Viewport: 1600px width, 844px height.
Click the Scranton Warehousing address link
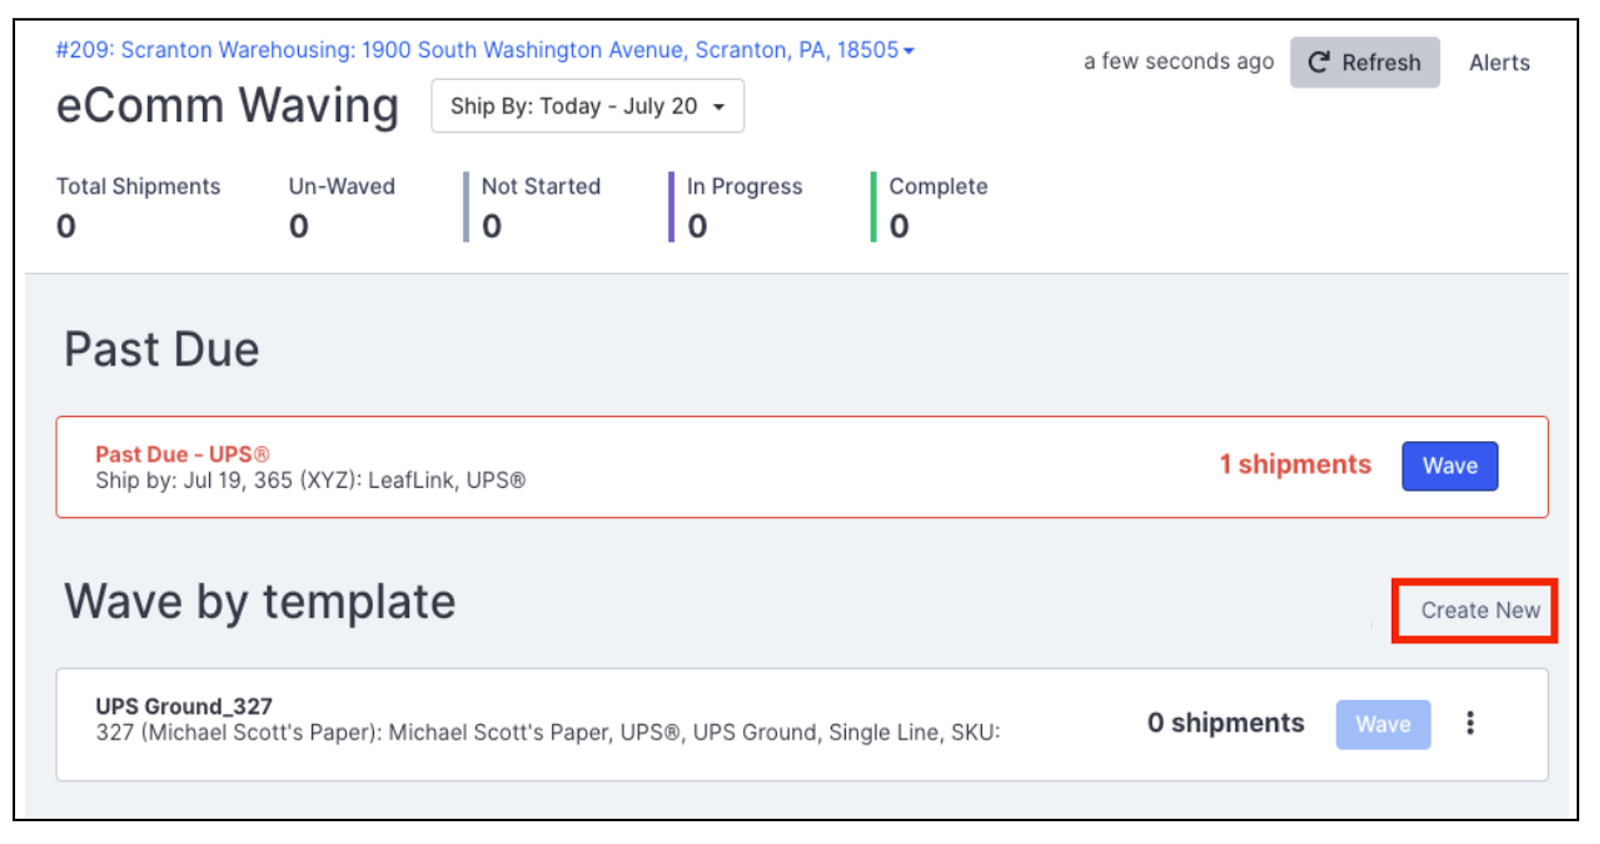tap(477, 50)
